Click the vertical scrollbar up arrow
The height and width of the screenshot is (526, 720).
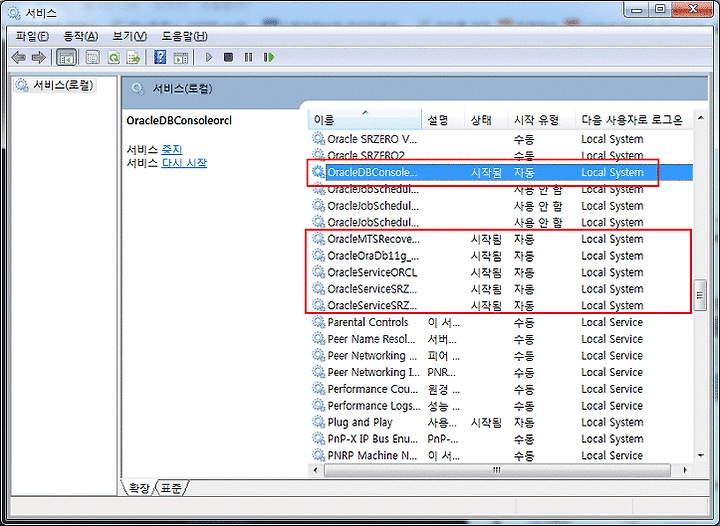click(x=701, y=118)
